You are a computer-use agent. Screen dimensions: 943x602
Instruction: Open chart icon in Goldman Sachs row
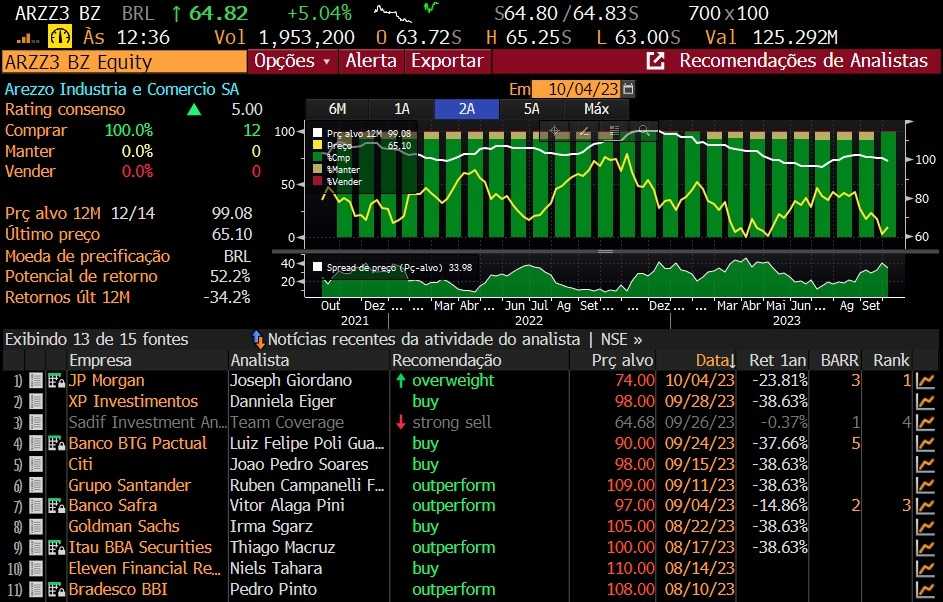tap(926, 527)
